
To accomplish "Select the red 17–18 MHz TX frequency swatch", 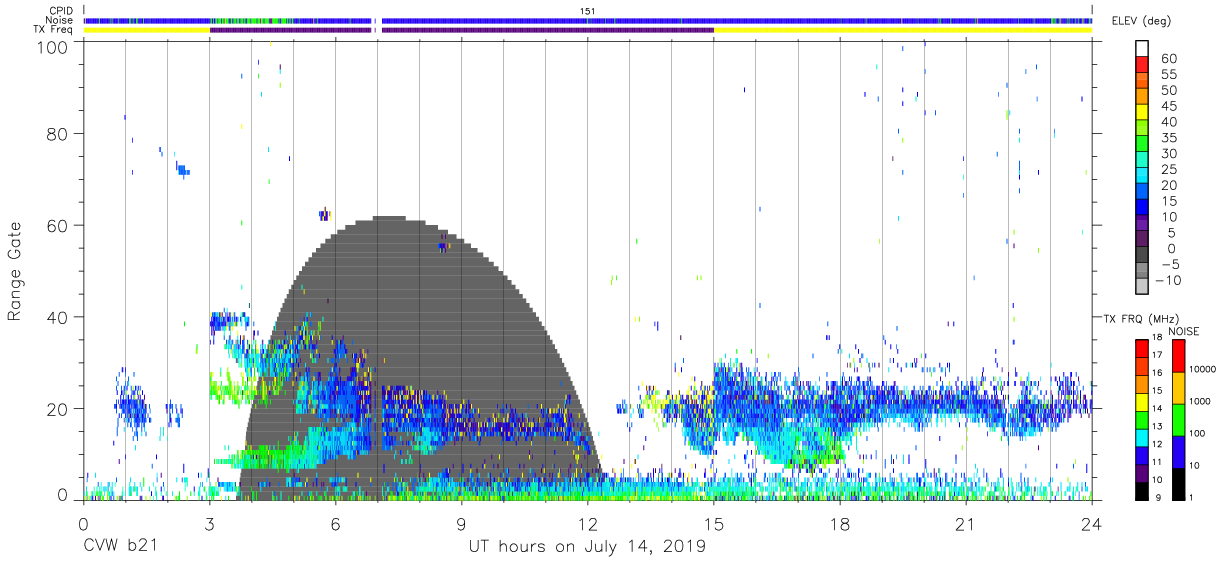I will pos(1142,348).
